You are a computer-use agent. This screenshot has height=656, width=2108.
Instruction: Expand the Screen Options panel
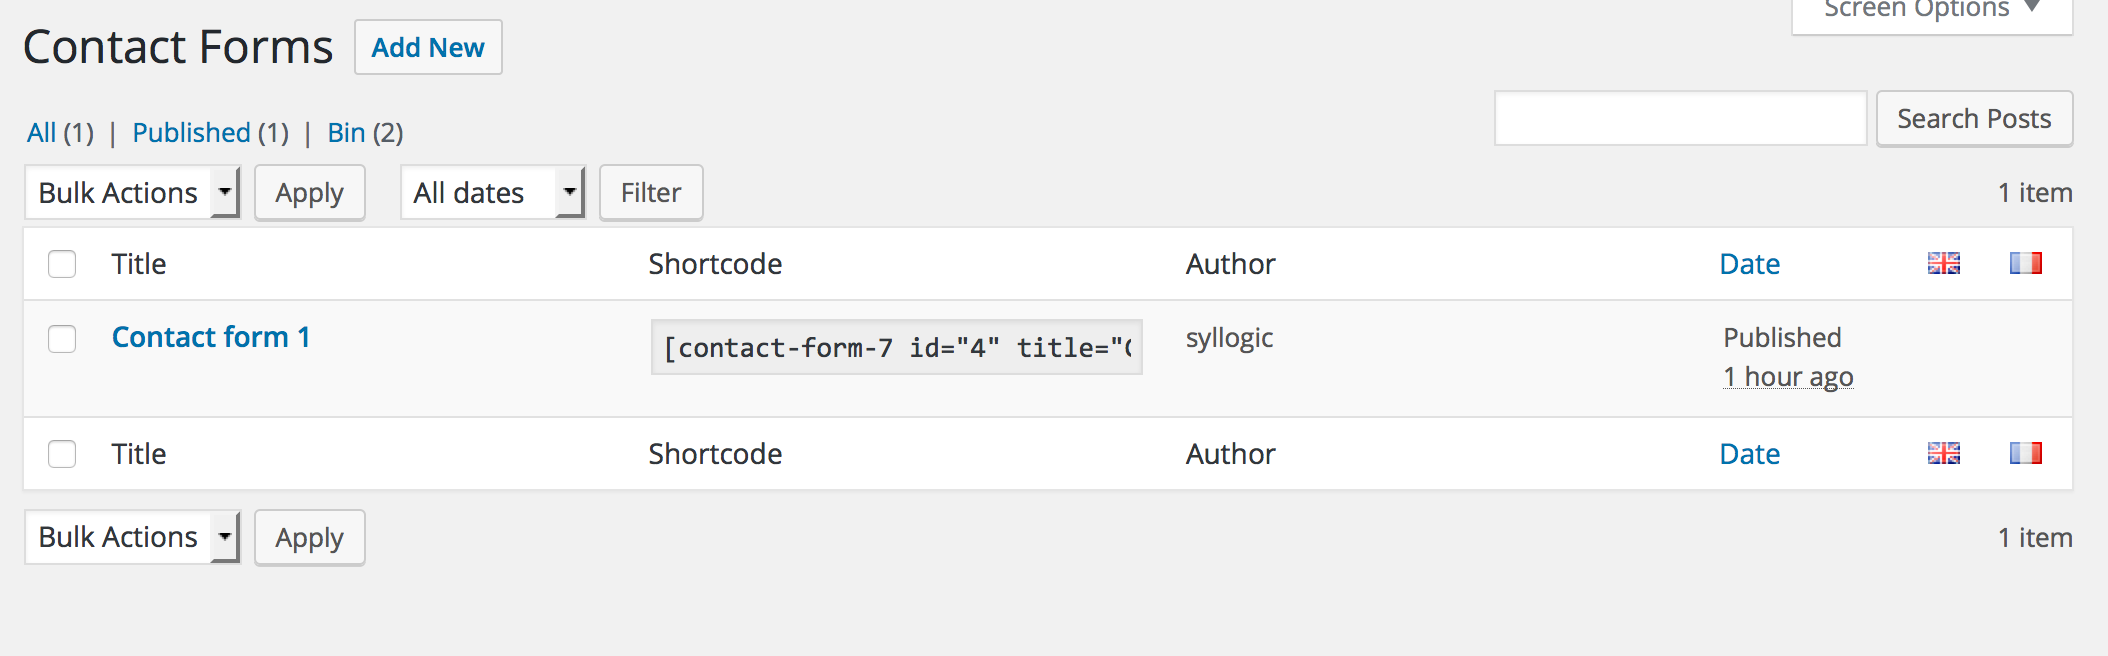coord(1931,10)
